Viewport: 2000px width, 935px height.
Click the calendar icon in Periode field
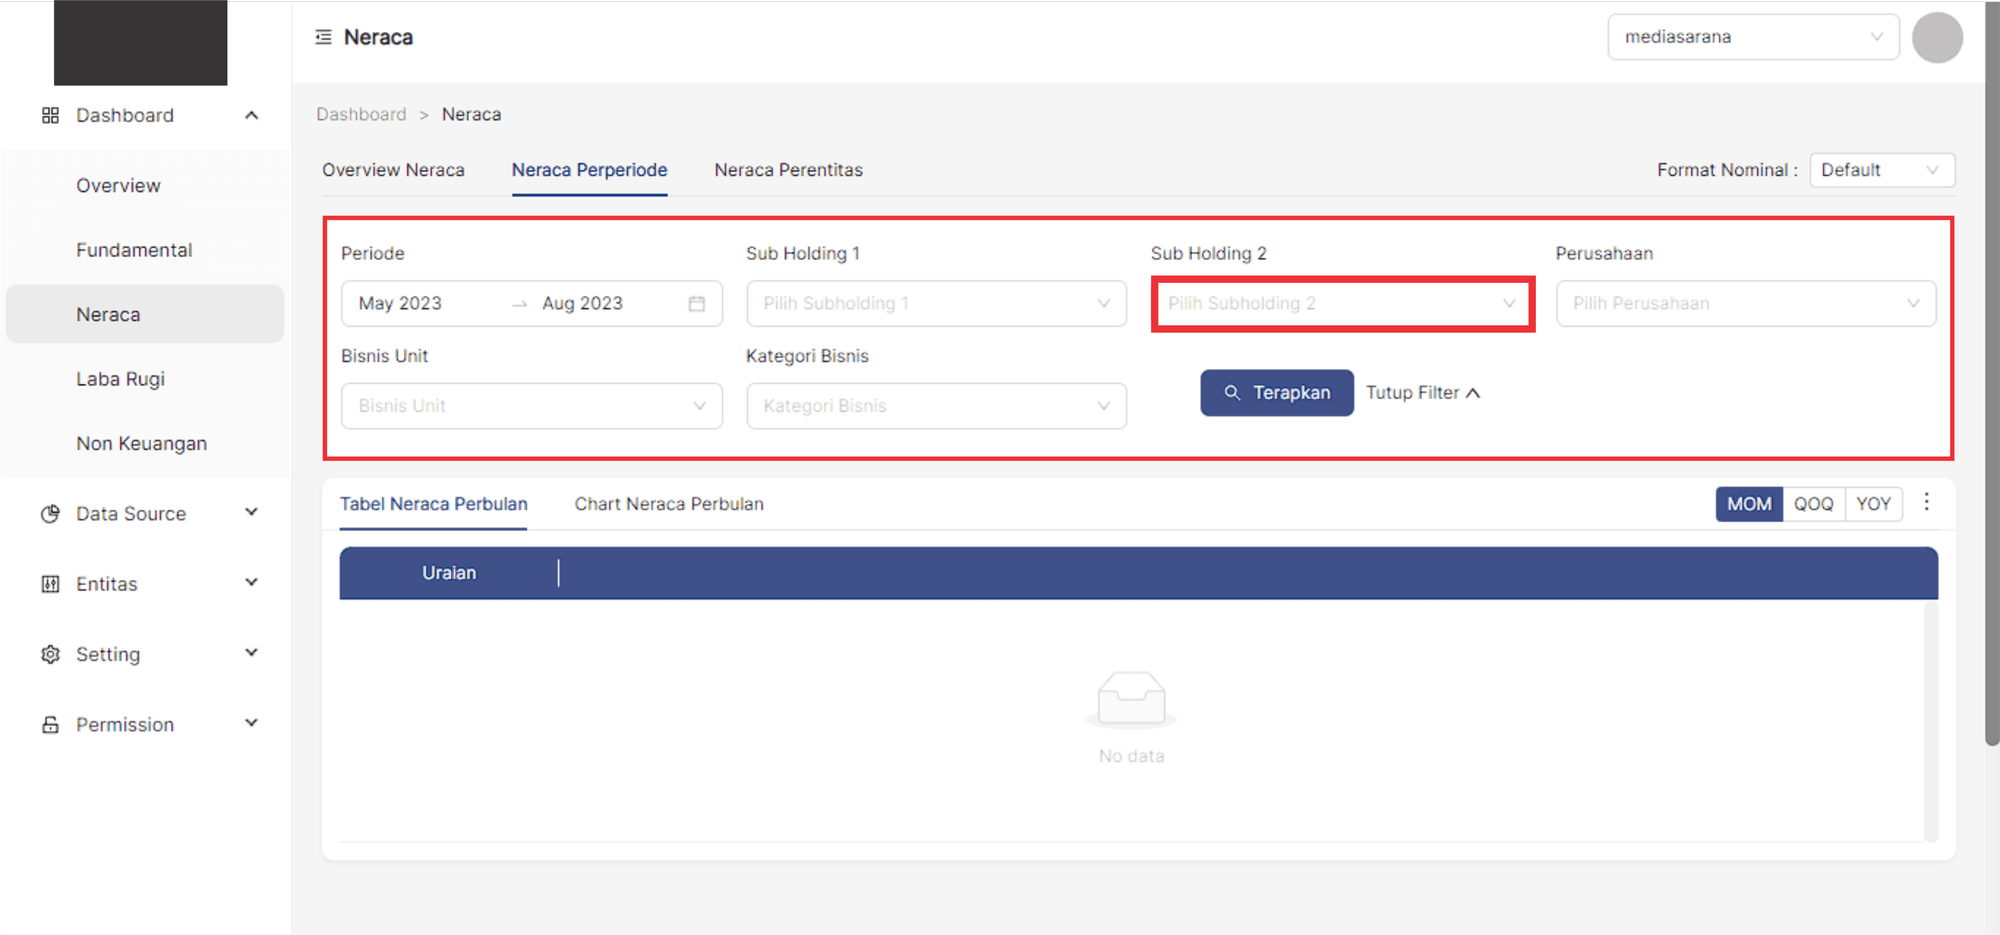click(697, 304)
